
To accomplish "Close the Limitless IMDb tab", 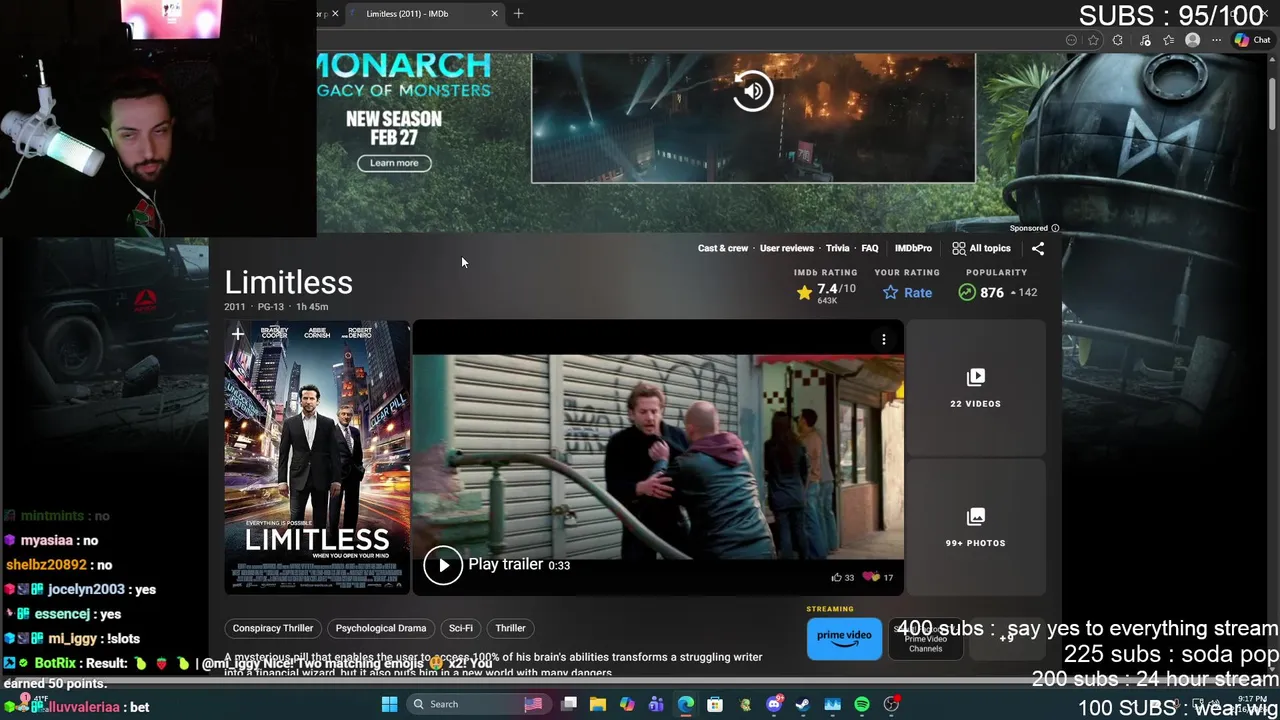I will point(494,14).
